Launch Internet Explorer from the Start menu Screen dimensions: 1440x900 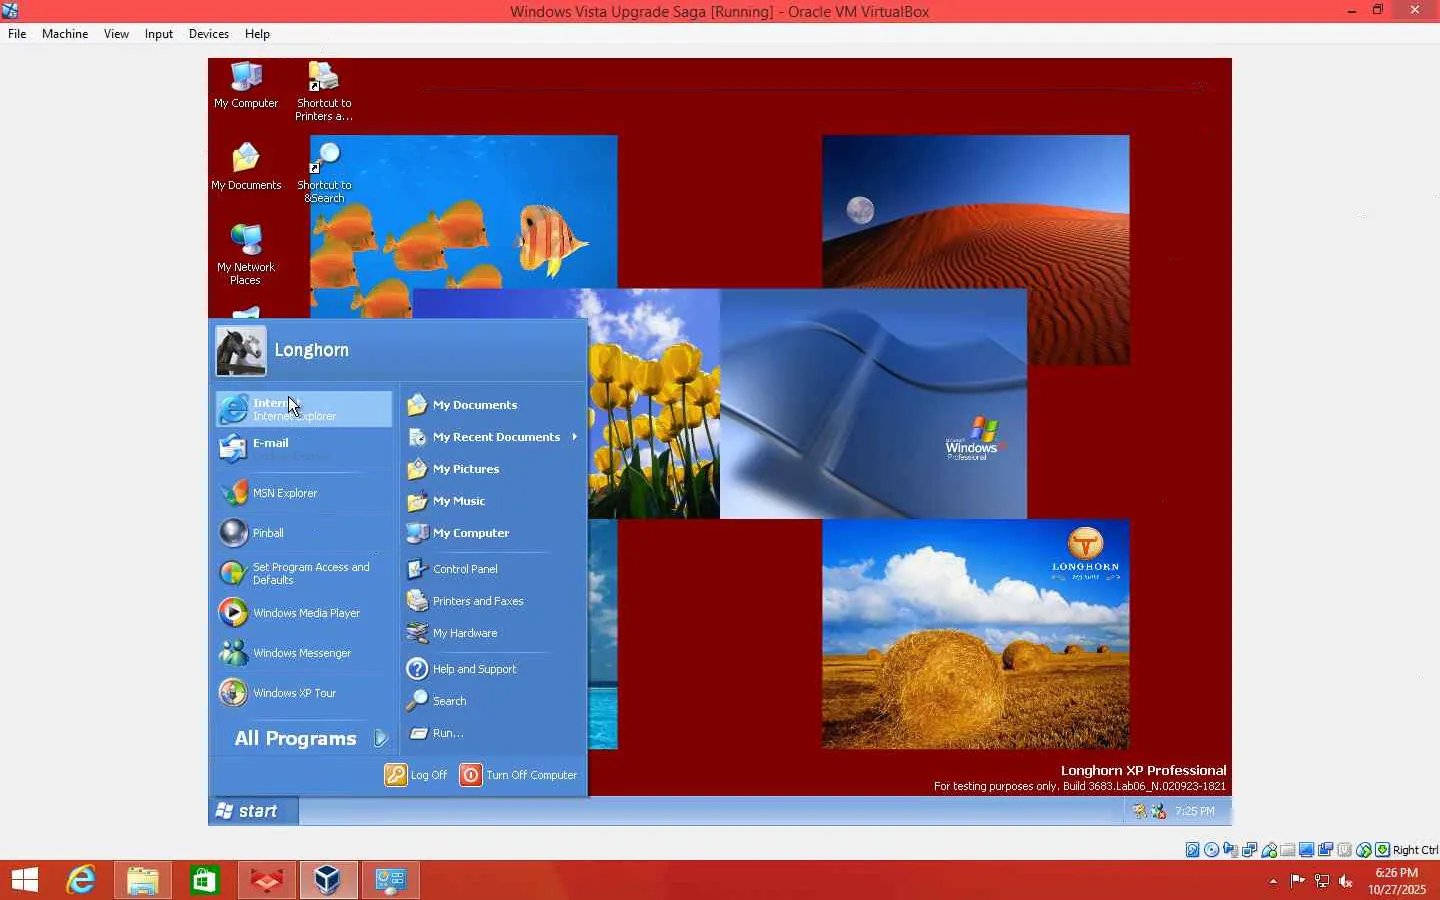pos(304,409)
